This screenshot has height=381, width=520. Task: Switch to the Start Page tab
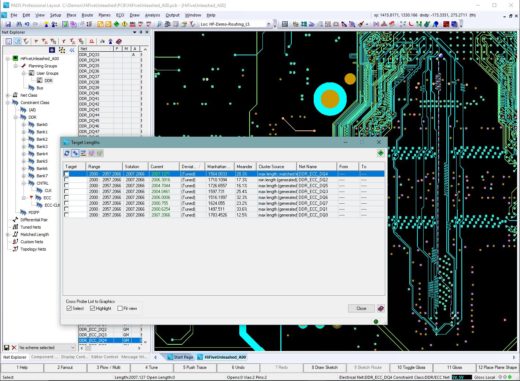(180, 357)
